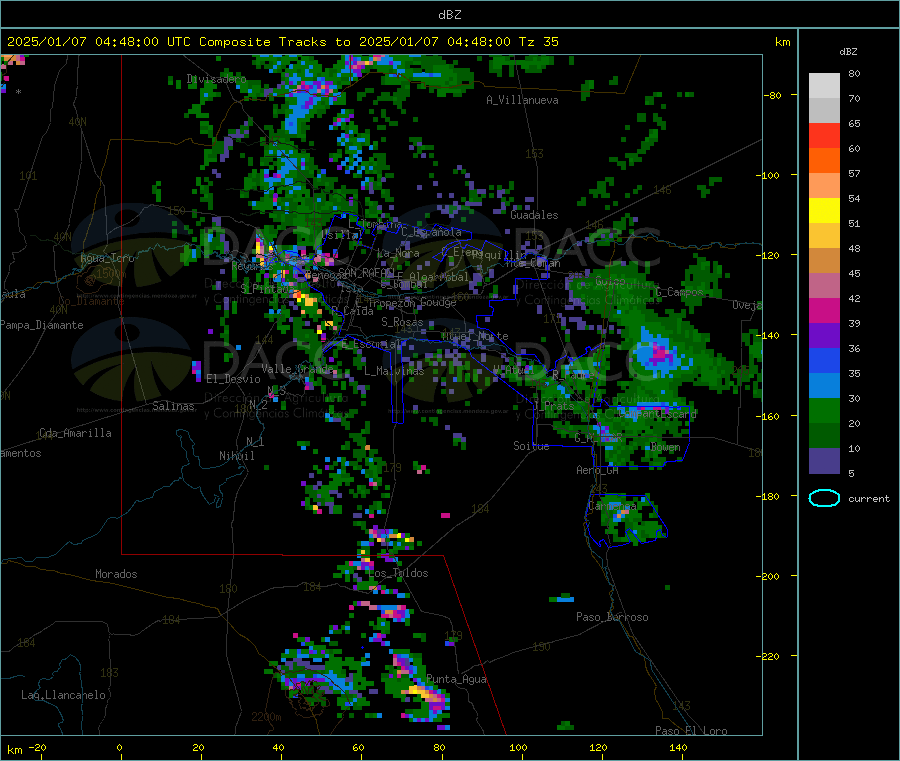Click the -80 km tick on right axis
The width and height of the screenshot is (900, 761).
[772, 95]
